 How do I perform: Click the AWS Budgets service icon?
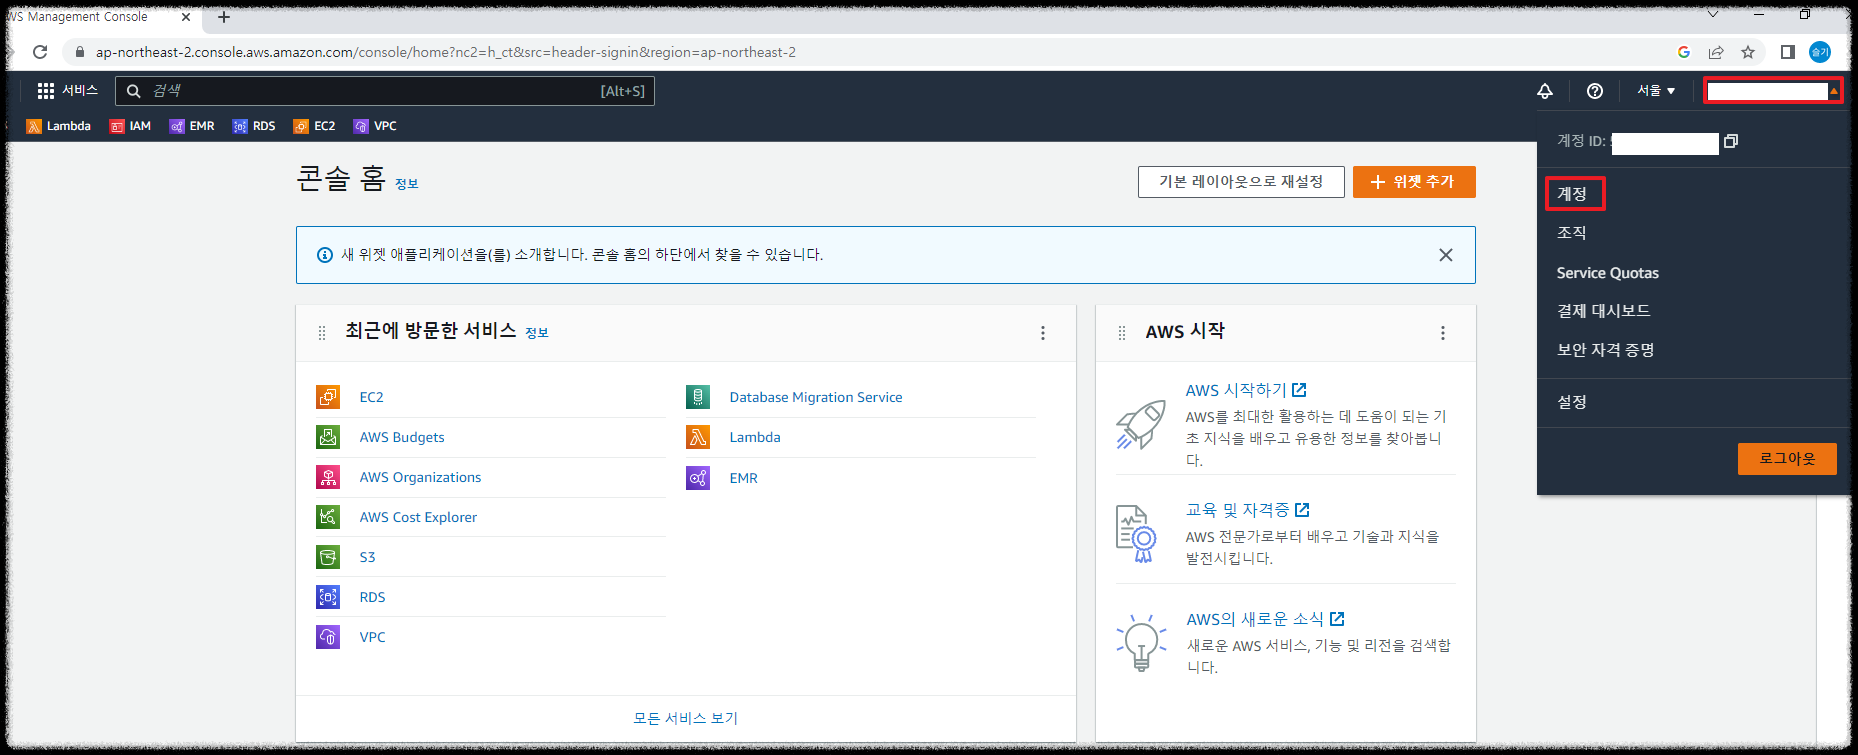328,437
